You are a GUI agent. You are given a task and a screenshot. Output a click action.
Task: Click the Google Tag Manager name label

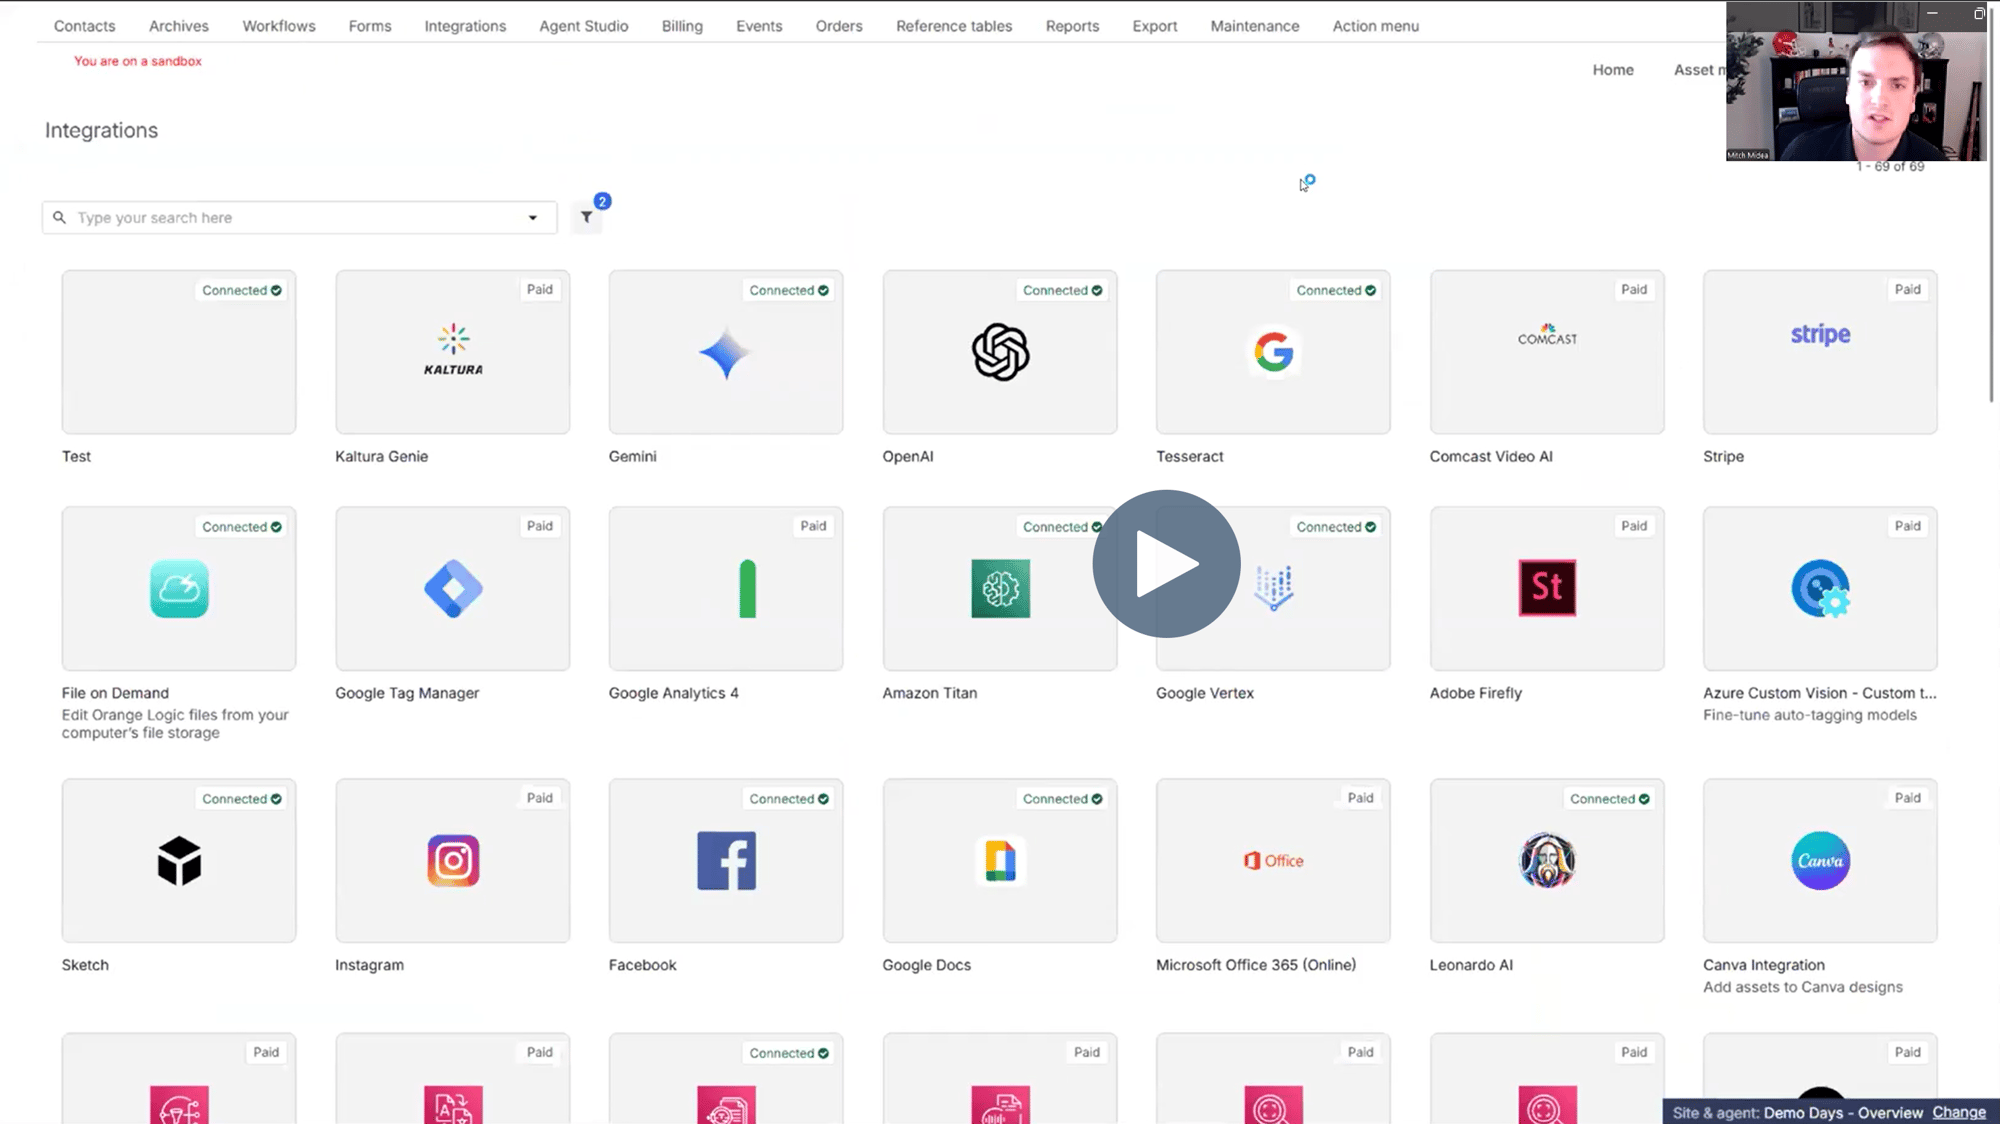click(x=407, y=693)
